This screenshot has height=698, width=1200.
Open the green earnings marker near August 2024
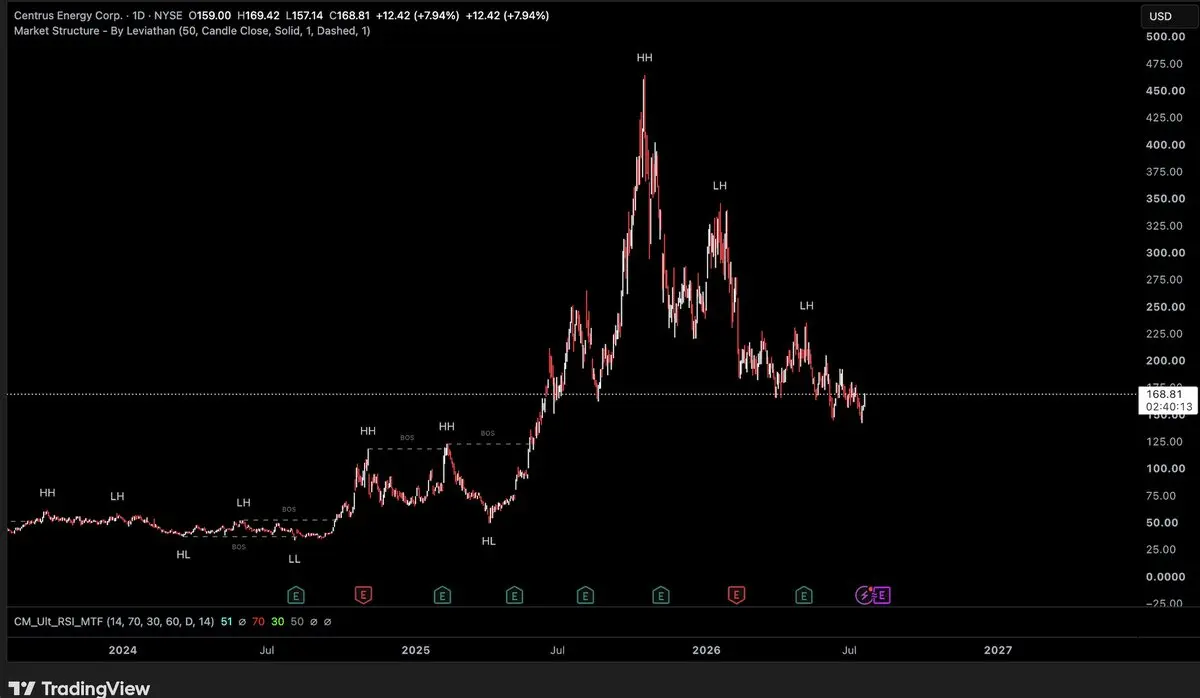pyautogui.click(x=296, y=596)
